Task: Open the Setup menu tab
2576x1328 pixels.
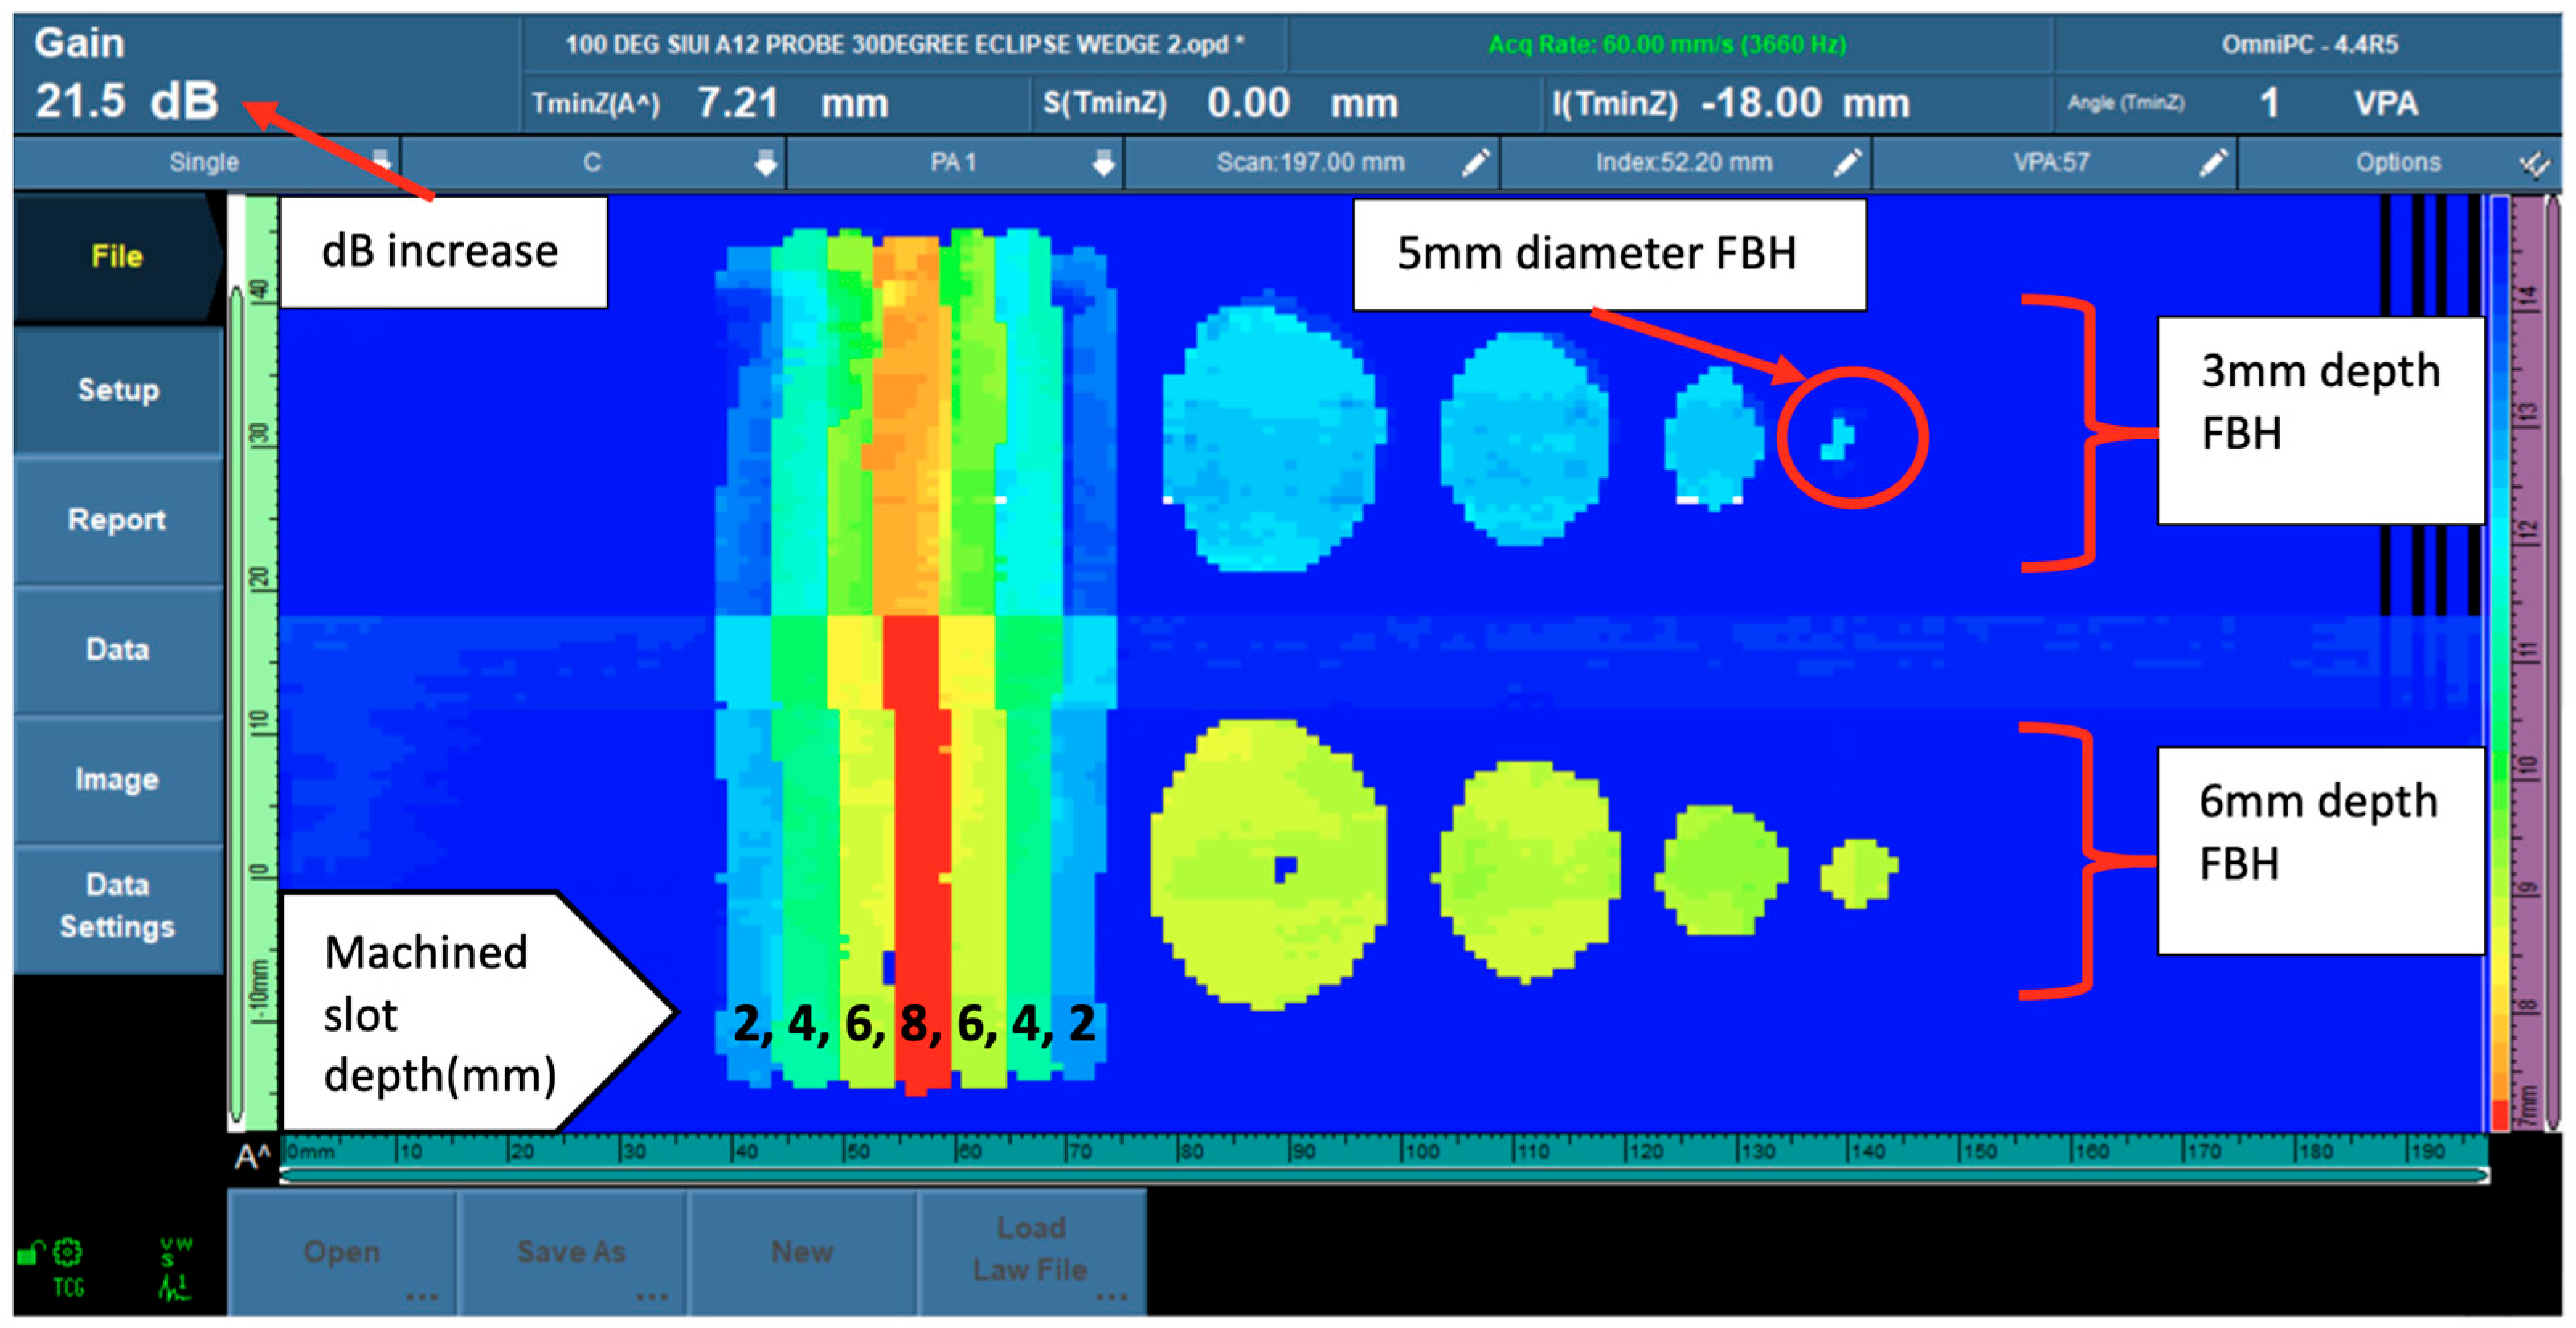Action: (x=118, y=390)
